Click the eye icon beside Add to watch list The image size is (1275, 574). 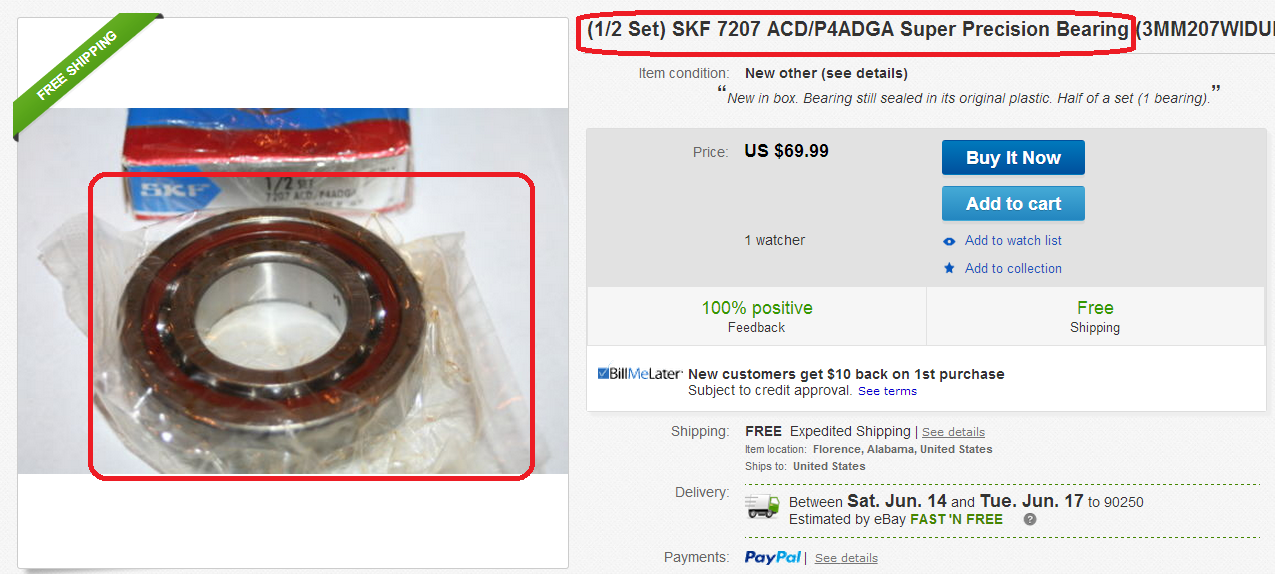point(950,241)
